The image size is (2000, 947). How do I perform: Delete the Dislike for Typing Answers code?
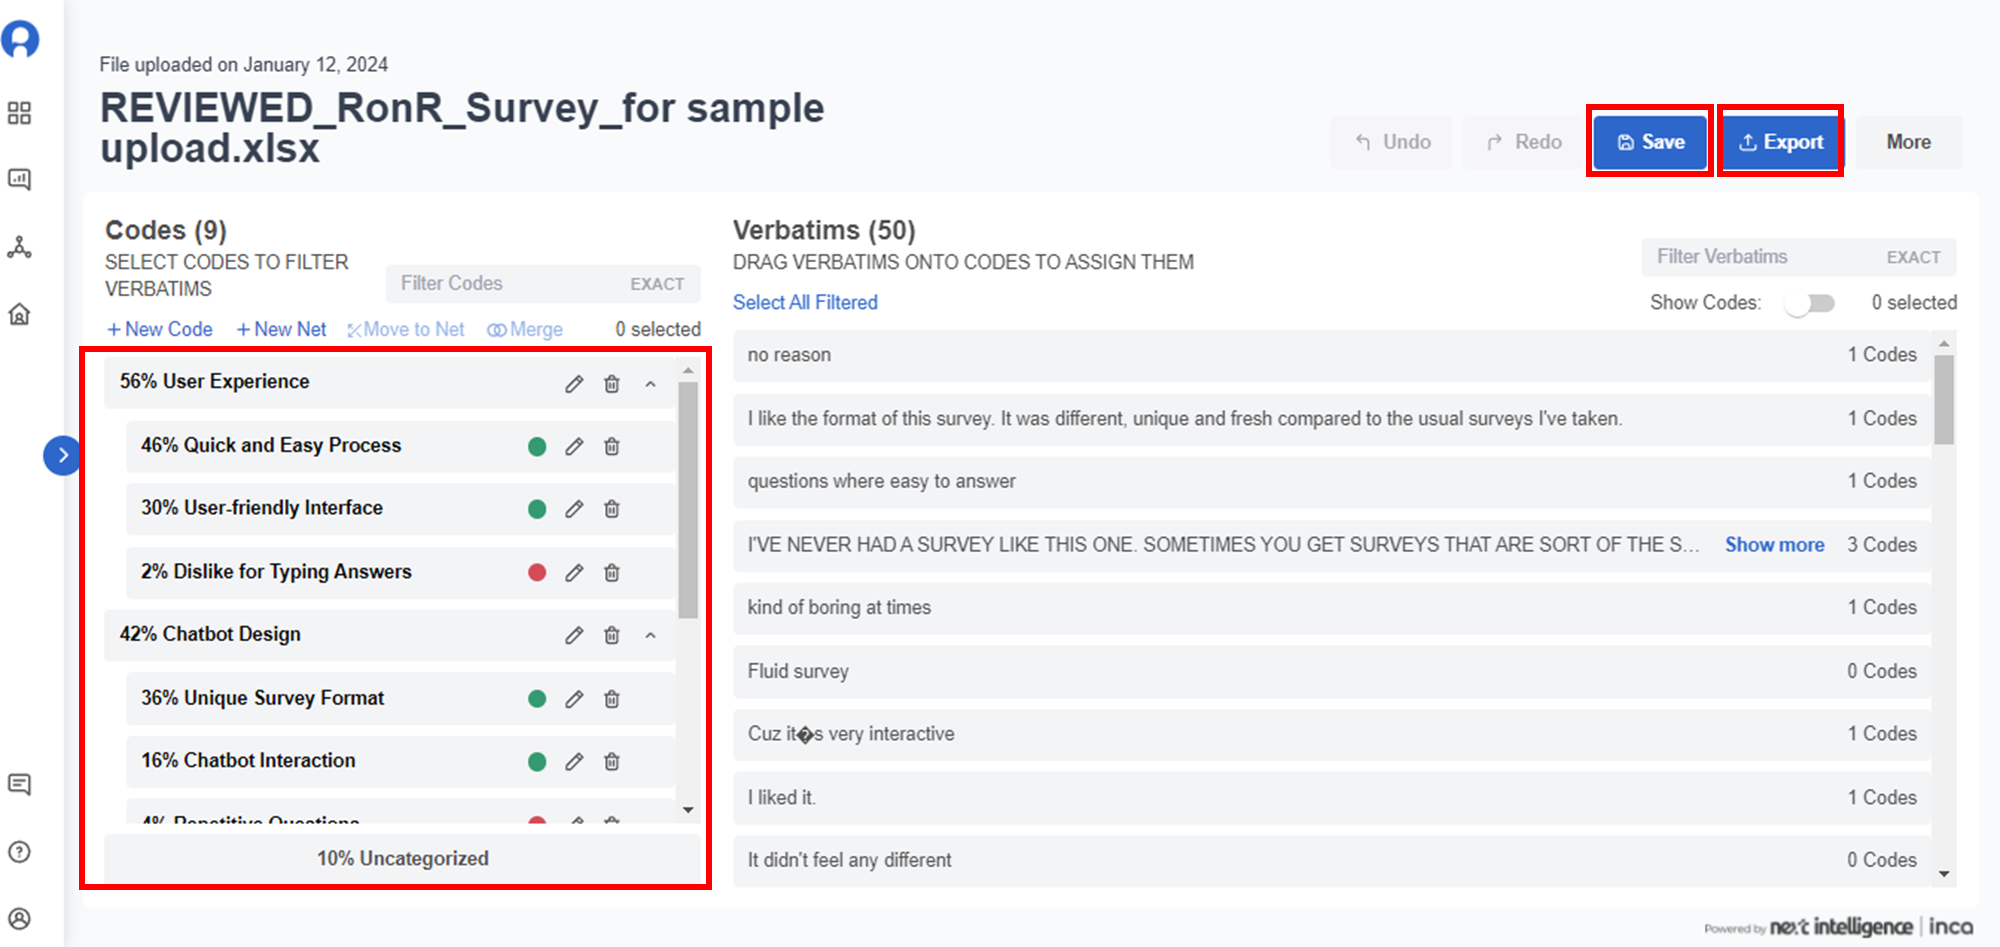click(x=612, y=572)
